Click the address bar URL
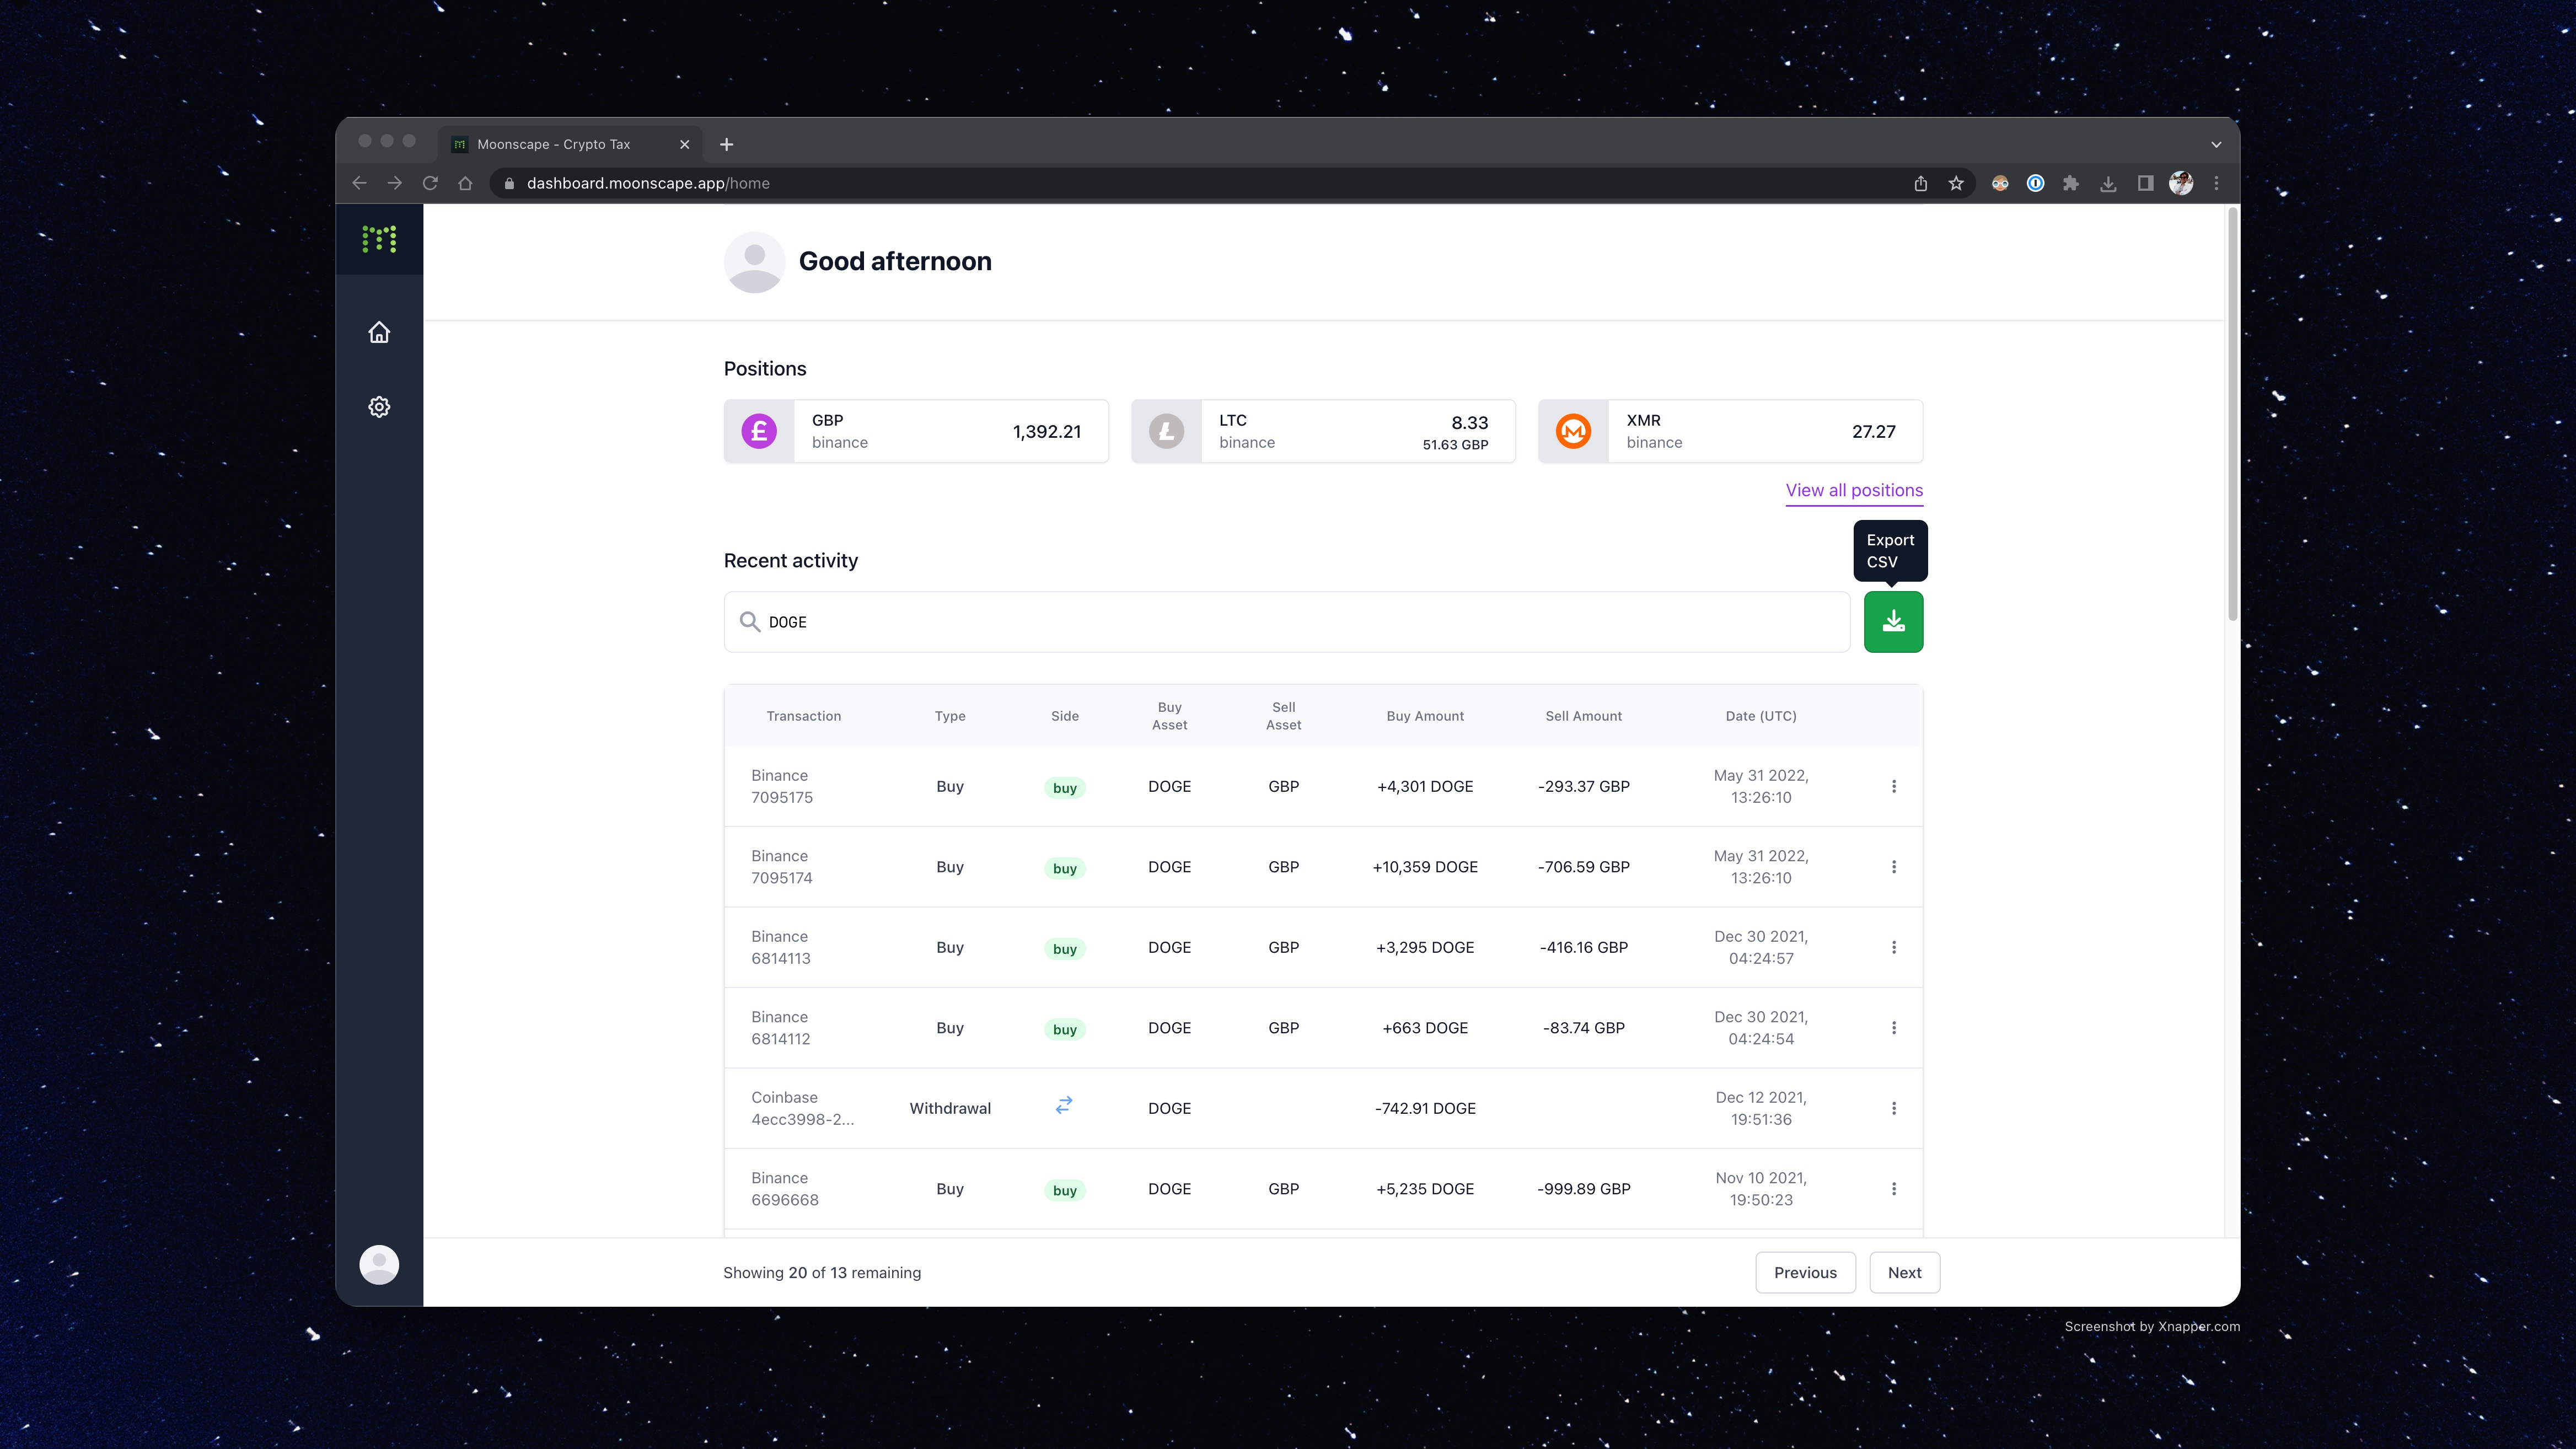This screenshot has height=1449, width=2576. pyautogui.click(x=648, y=183)
